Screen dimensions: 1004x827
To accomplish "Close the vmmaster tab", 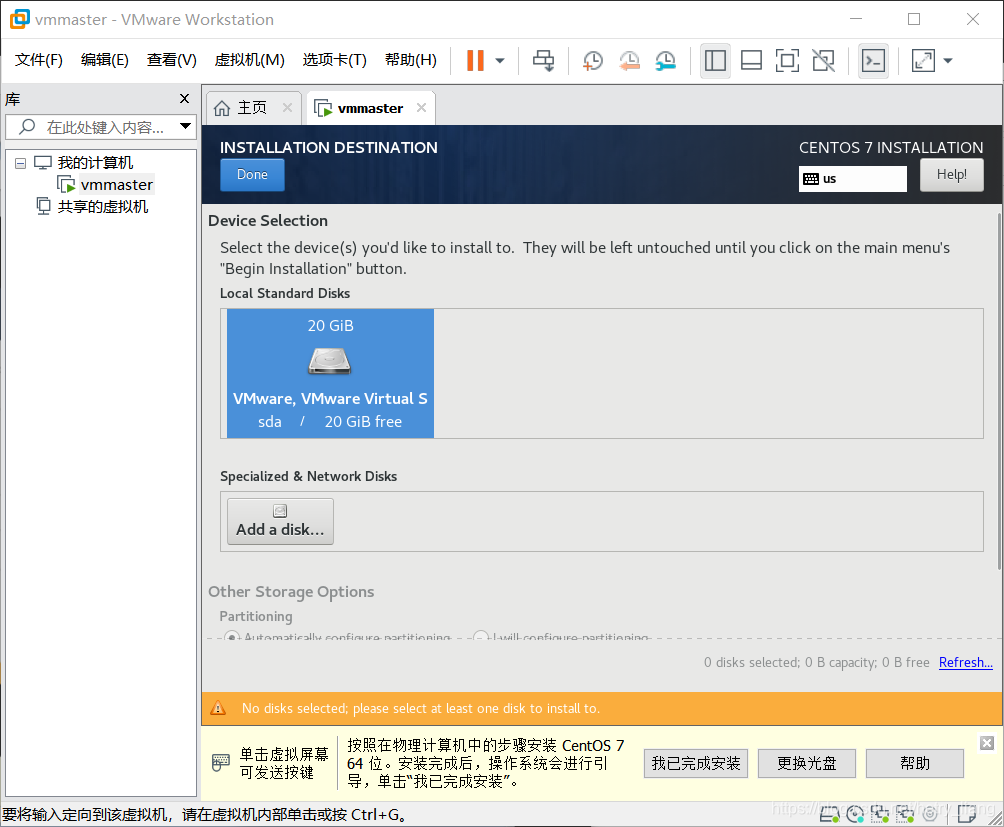I will tap(421, 108).
